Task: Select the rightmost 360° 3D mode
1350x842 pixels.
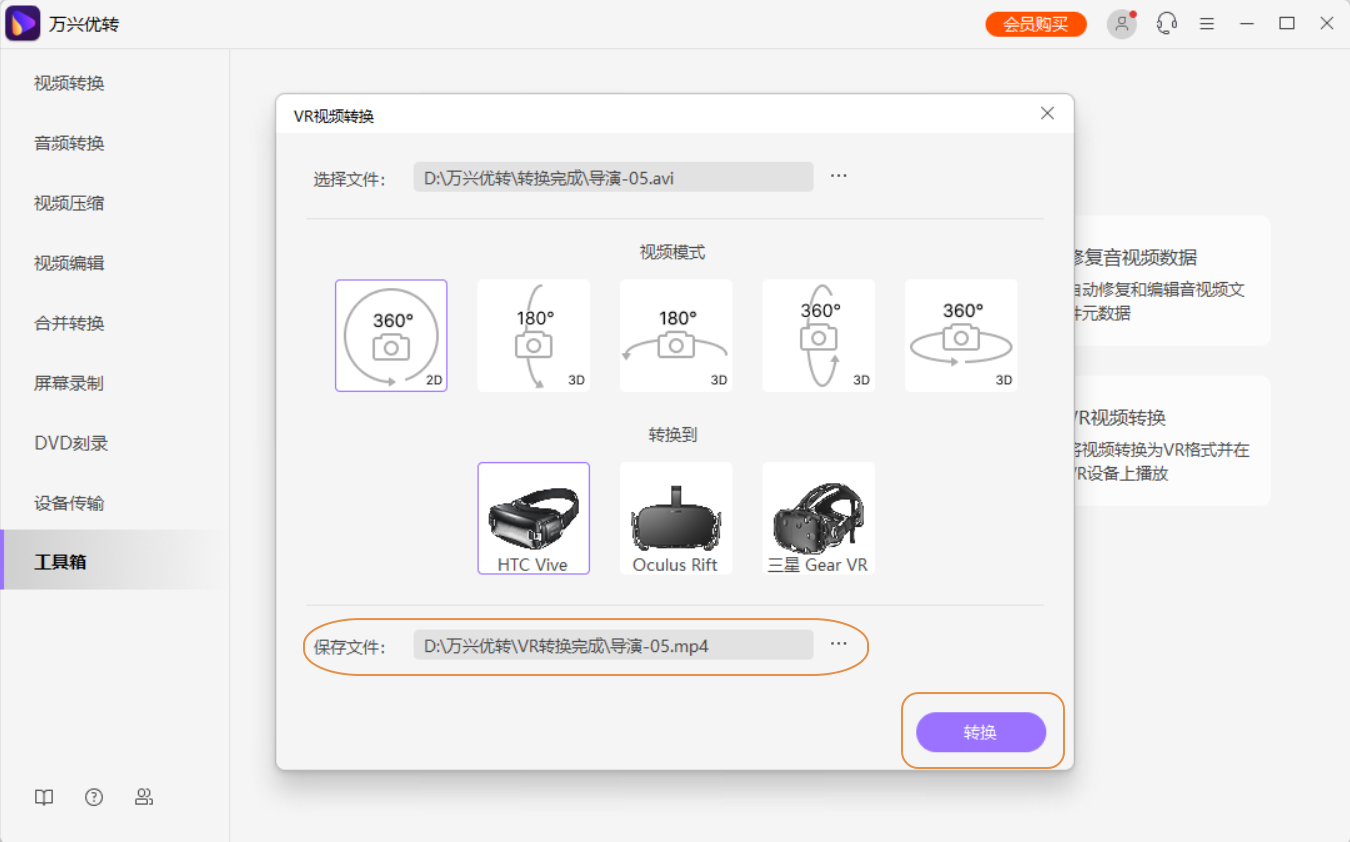Action: (x=960, y=335)
